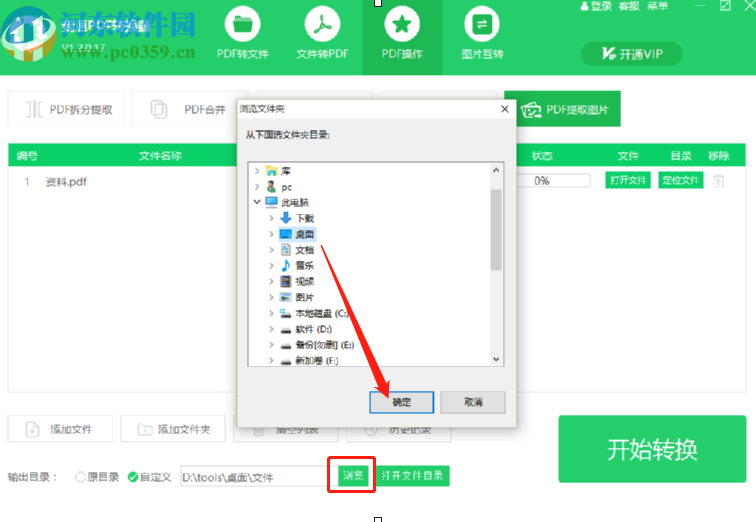Click the 添加文件夹 button

tap(173, 429)
